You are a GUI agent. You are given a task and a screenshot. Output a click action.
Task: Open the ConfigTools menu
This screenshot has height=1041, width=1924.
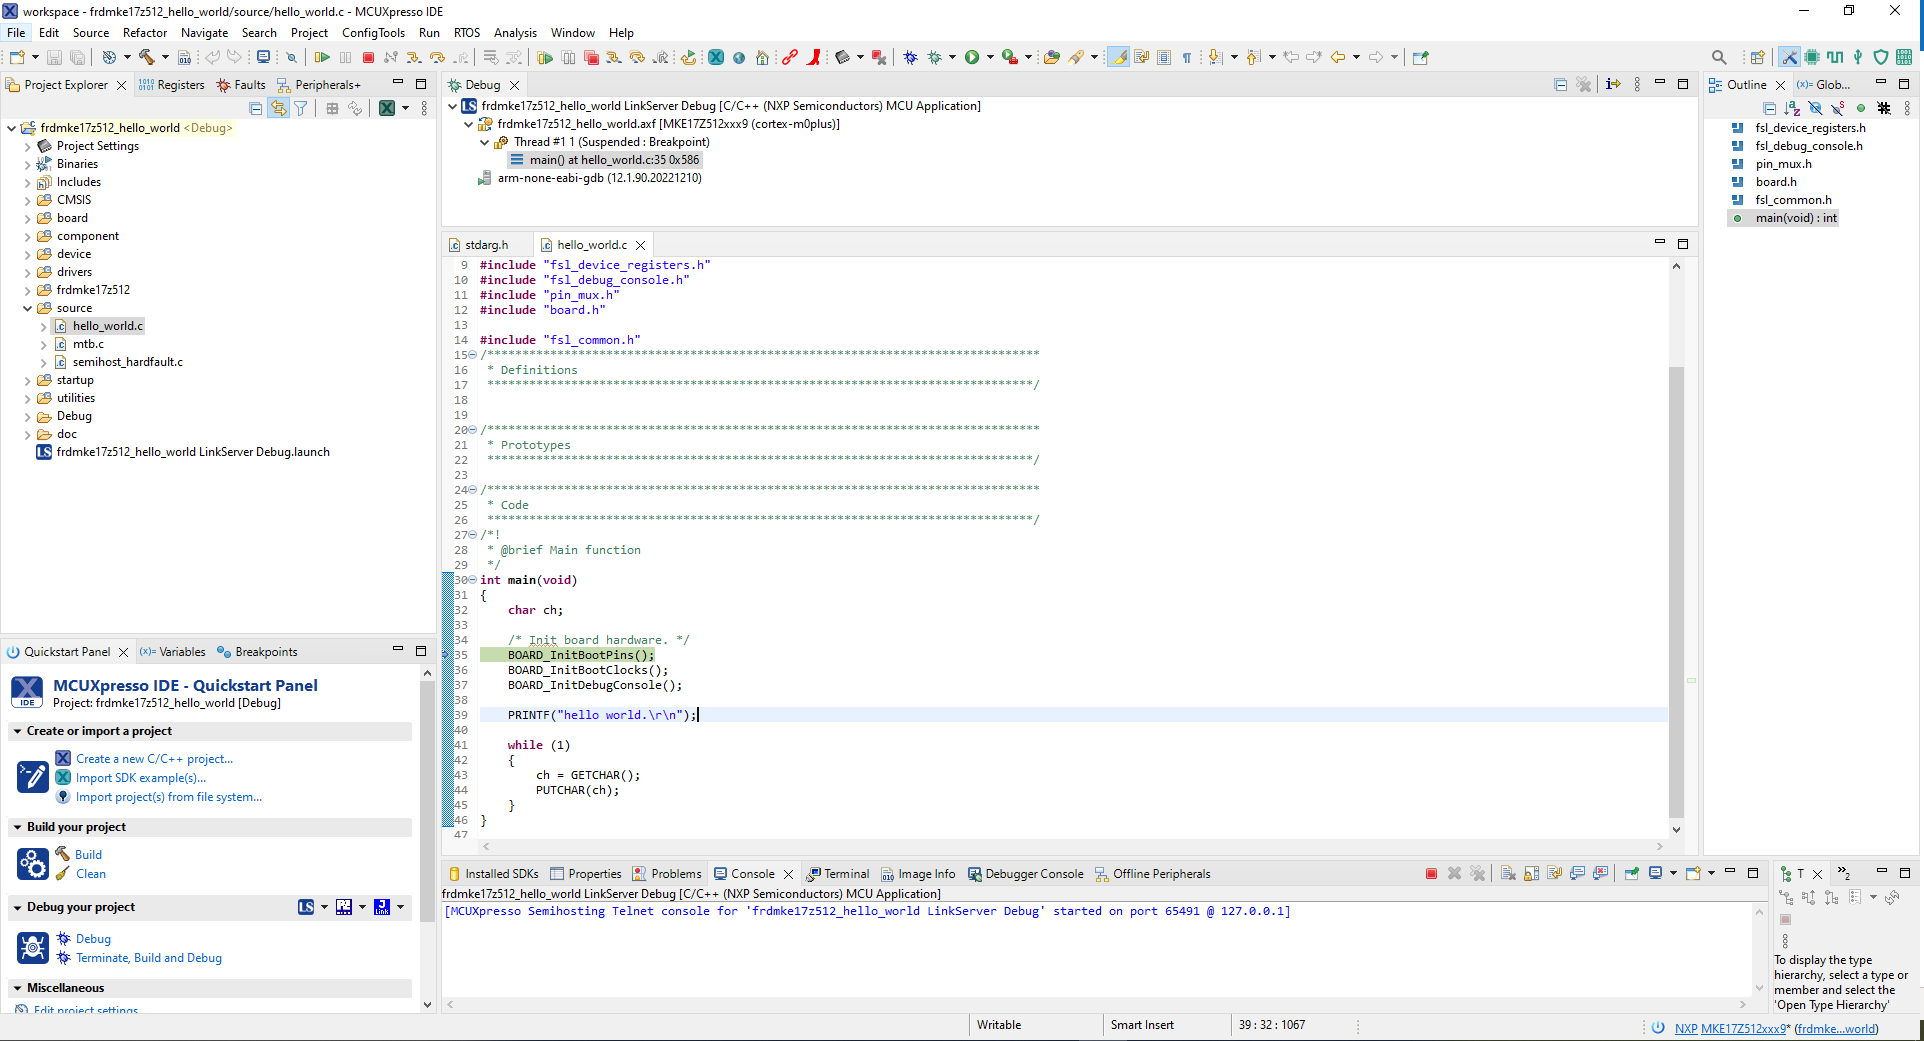tap(373, 33)
